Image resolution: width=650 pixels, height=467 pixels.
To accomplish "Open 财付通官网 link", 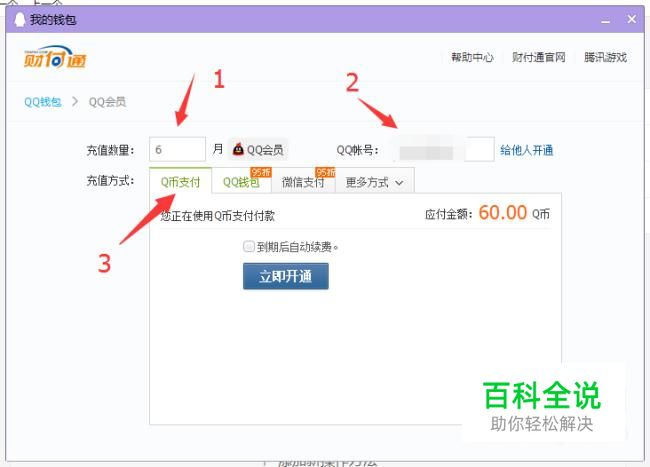I will [x=538, y=57].
